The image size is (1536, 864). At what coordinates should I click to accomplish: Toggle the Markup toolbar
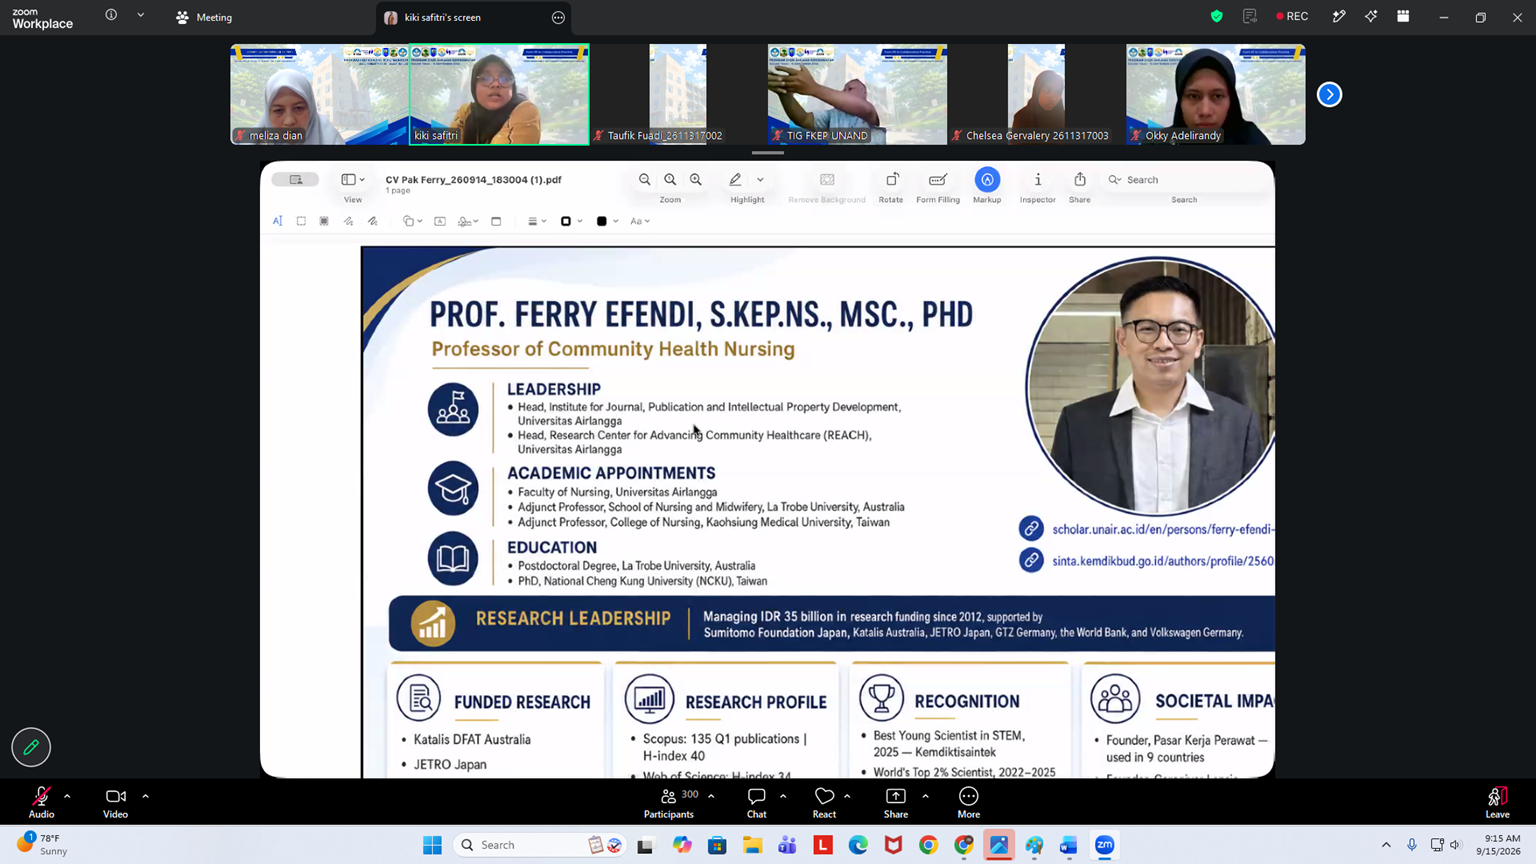coord(987,180)
